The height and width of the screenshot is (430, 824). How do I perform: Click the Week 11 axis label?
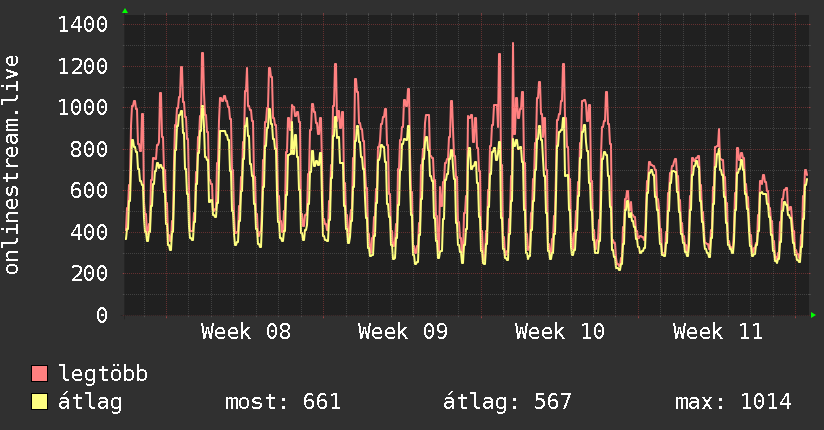717,332
